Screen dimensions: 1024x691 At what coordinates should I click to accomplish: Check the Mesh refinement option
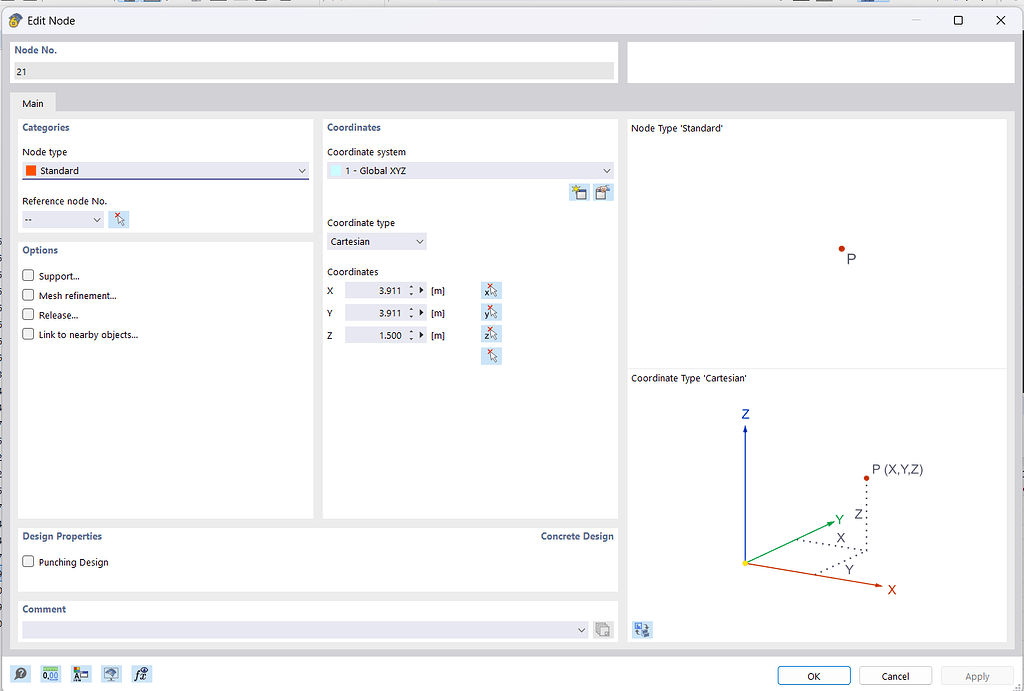28,295
